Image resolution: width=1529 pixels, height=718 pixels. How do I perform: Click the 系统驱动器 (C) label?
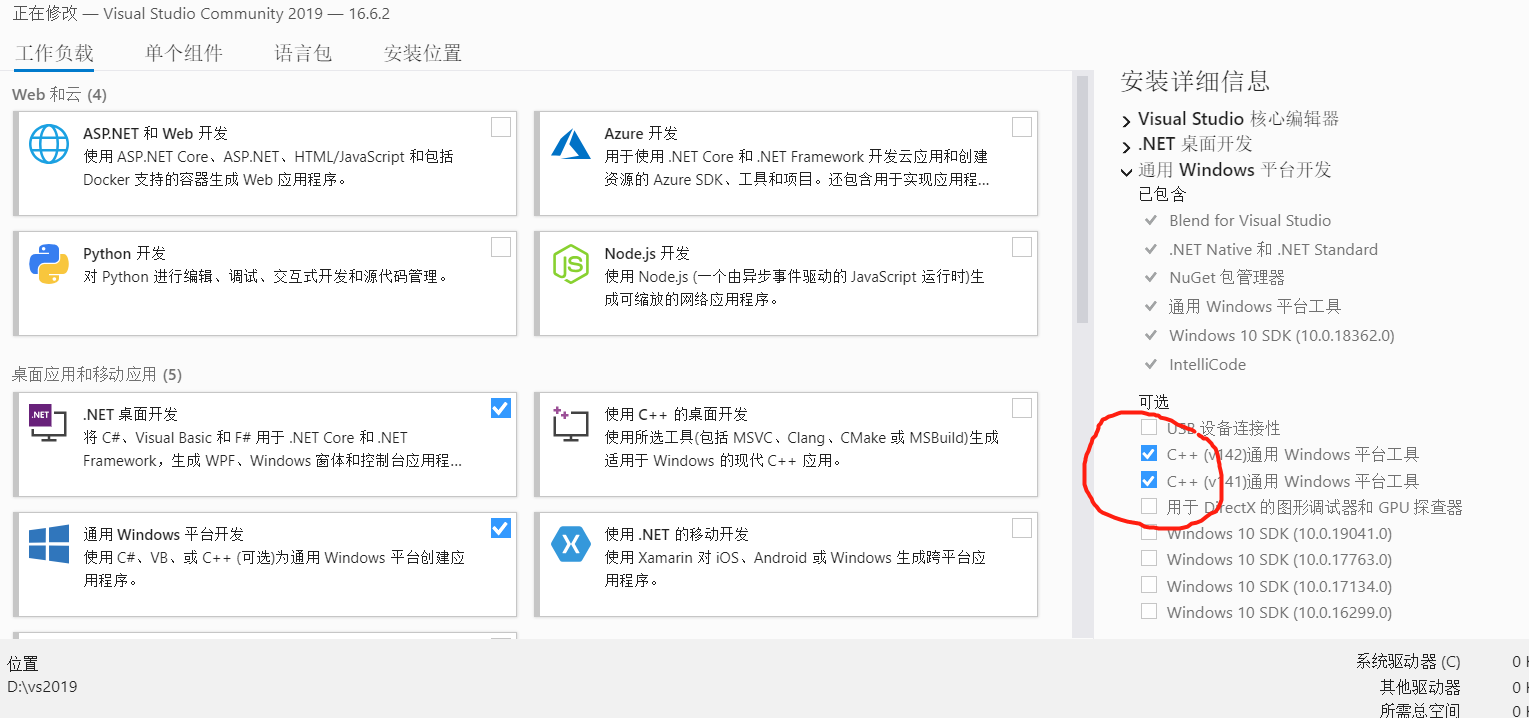pos(1408,662)
